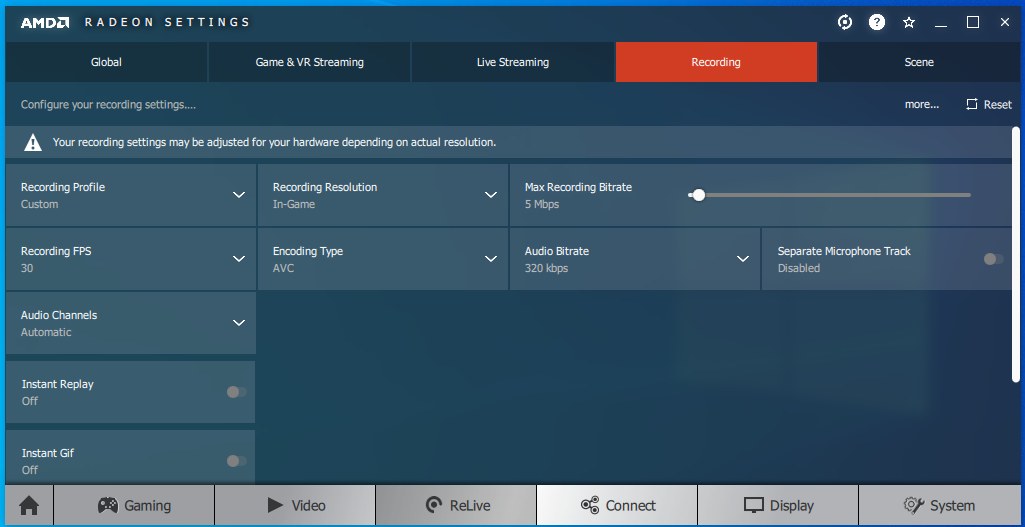Click the favorites star icon
Screen dimensions: 1025x527
pos(909,22)
